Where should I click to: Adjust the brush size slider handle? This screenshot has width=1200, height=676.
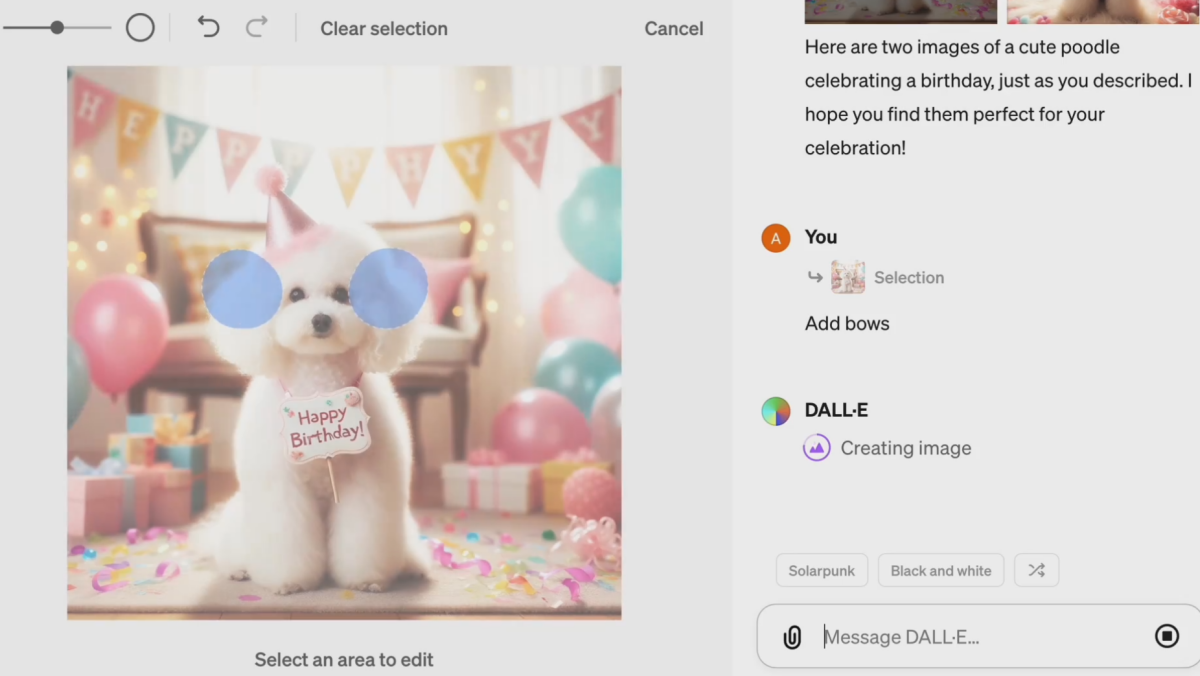pos(57,28)
